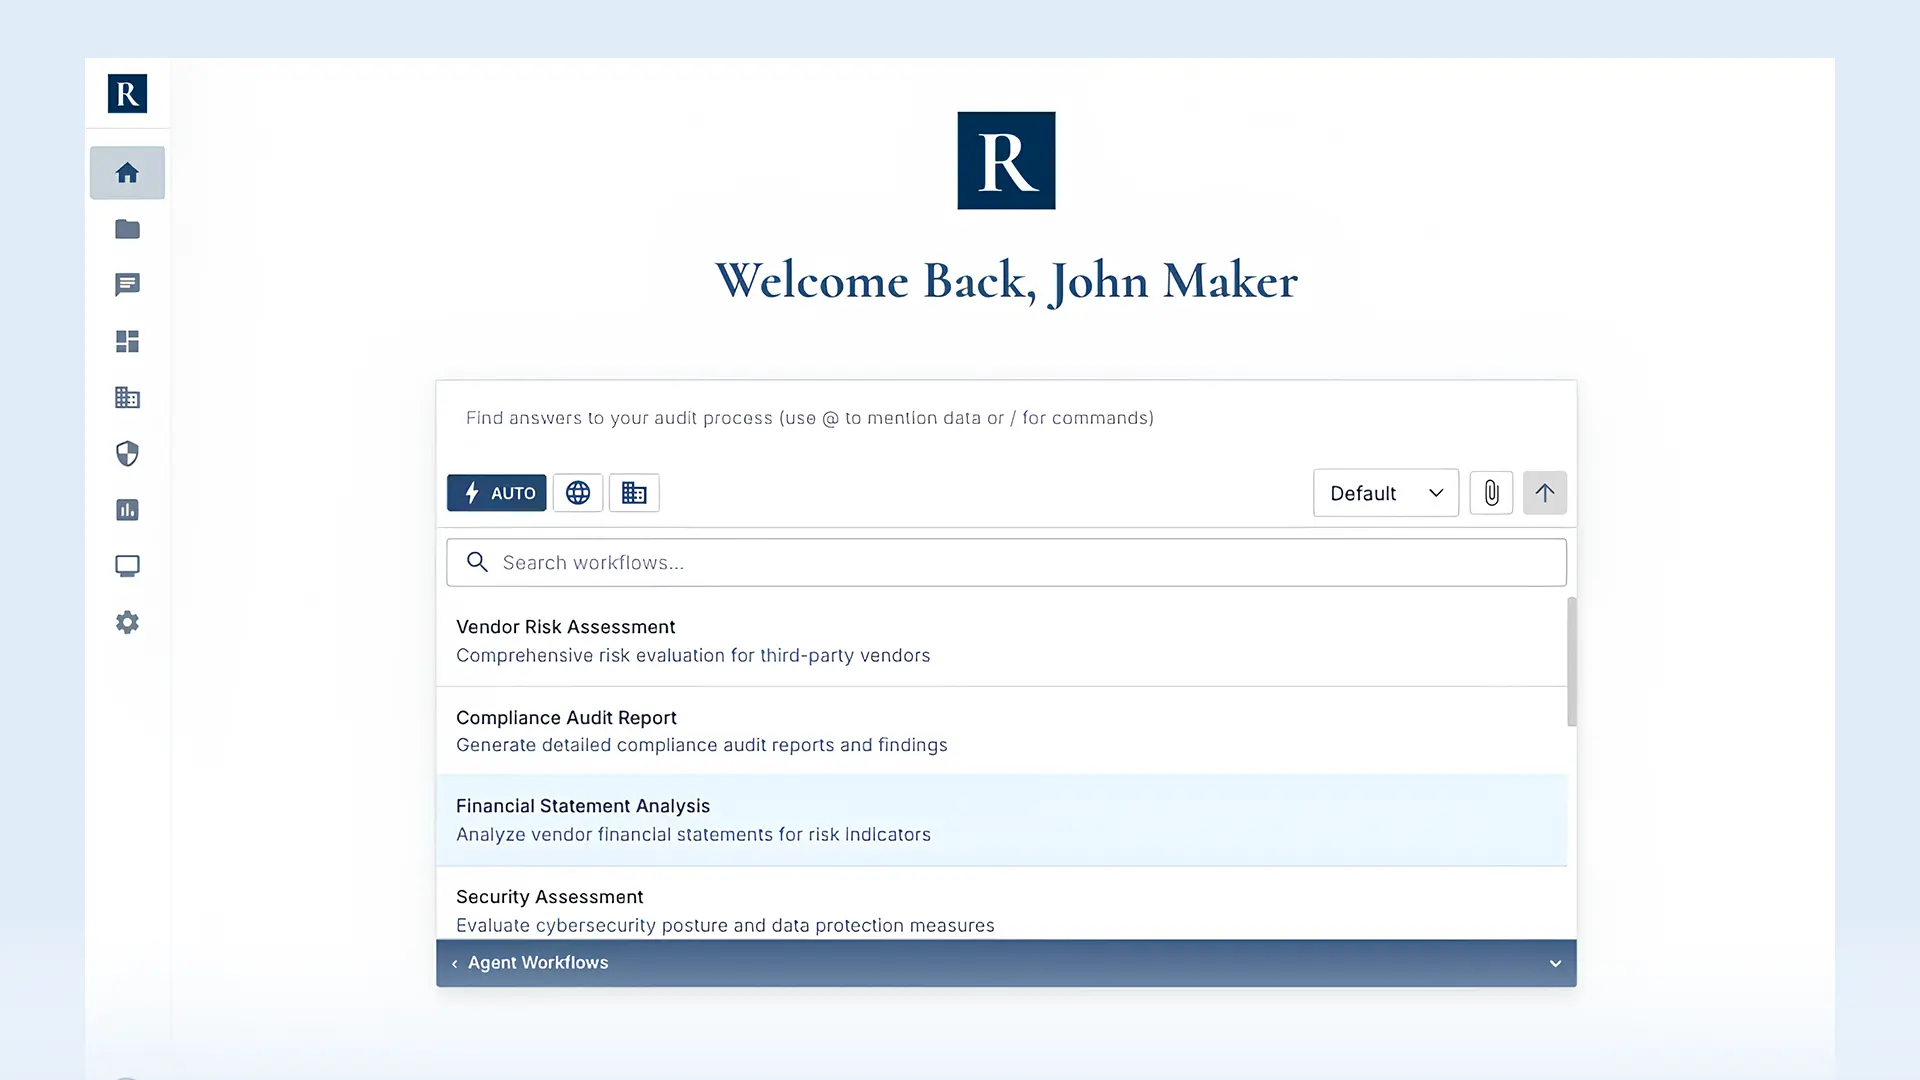The width and height of the screenshot is (1920, 1080).
Task: Open the folder icon in sidebar
Action: click(127, 229)
